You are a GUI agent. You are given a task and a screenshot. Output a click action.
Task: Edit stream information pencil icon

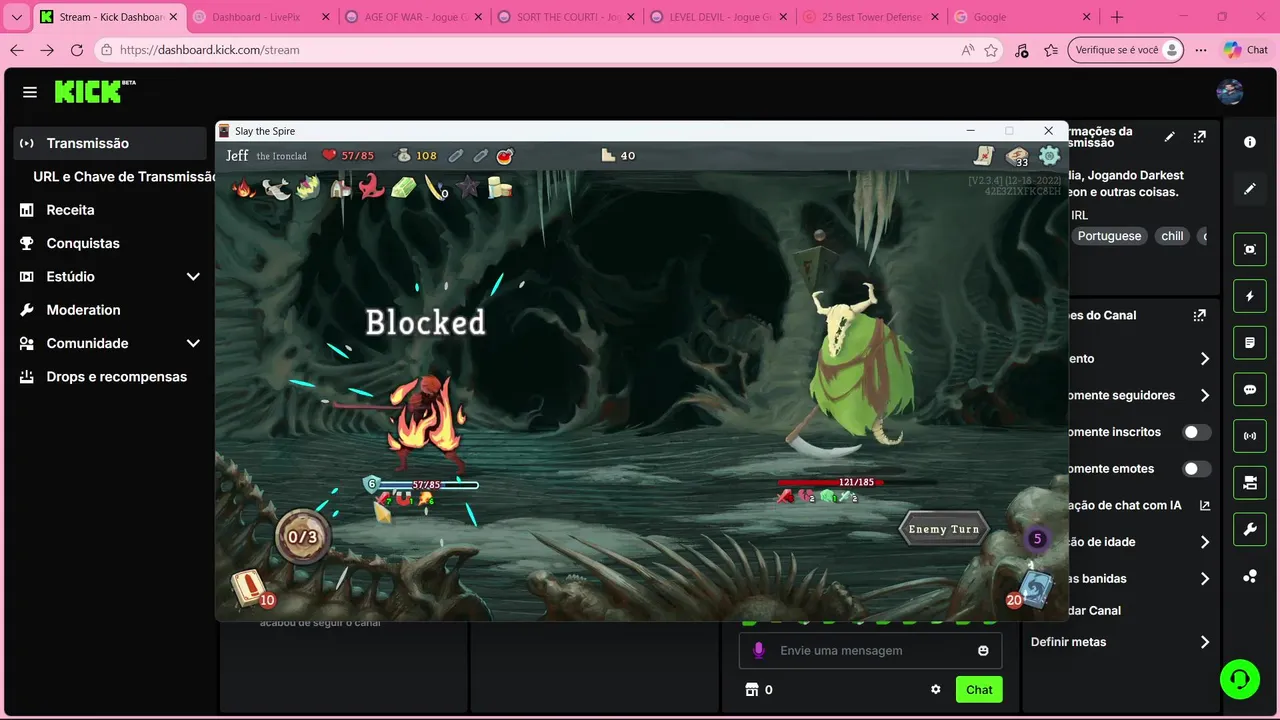click(1170, 136)
